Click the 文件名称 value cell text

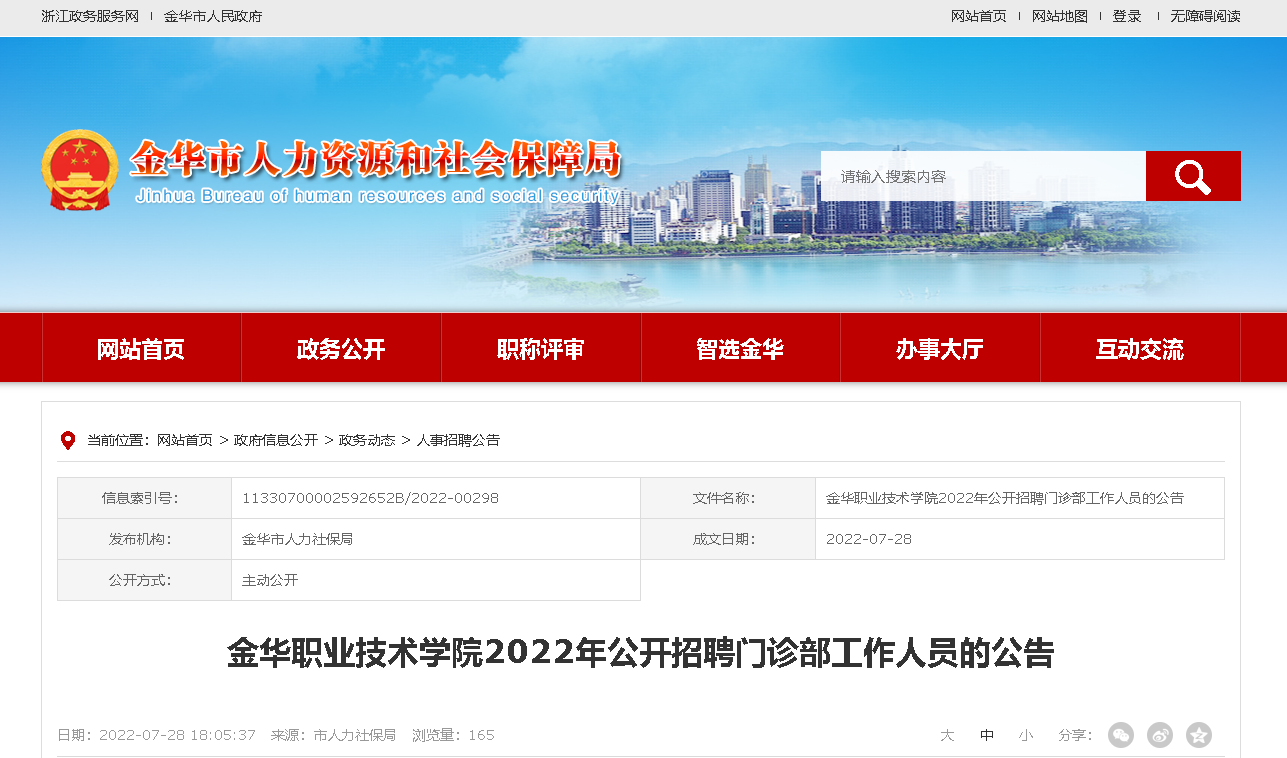coord(1005,498)
